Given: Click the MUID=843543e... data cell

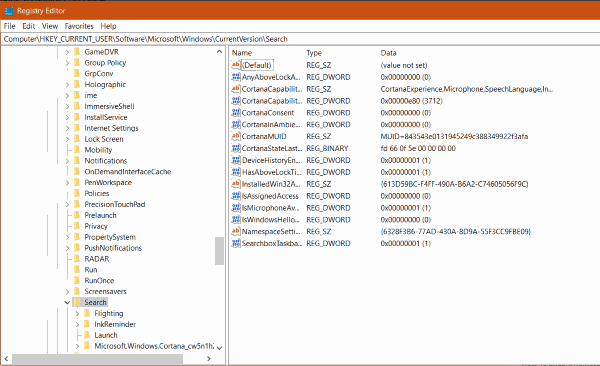Looking at the screenshot, I should point(454,136).
